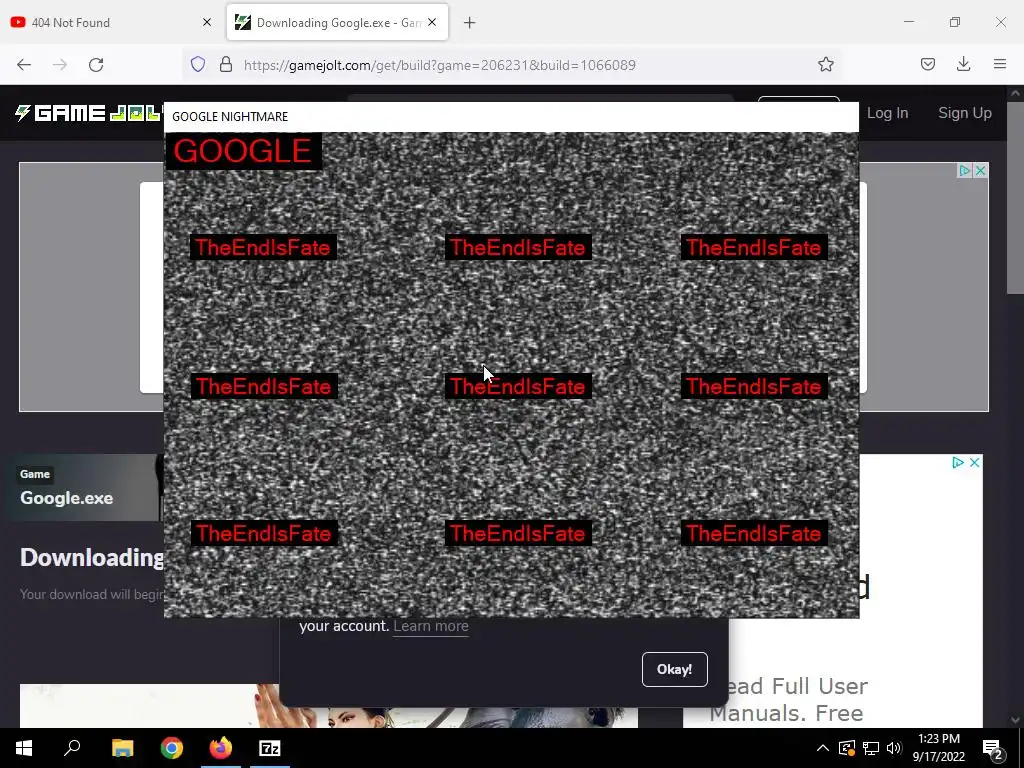Open the tracking protection shield icon
Screen dimensions: 1024x768
click(198, 64)
